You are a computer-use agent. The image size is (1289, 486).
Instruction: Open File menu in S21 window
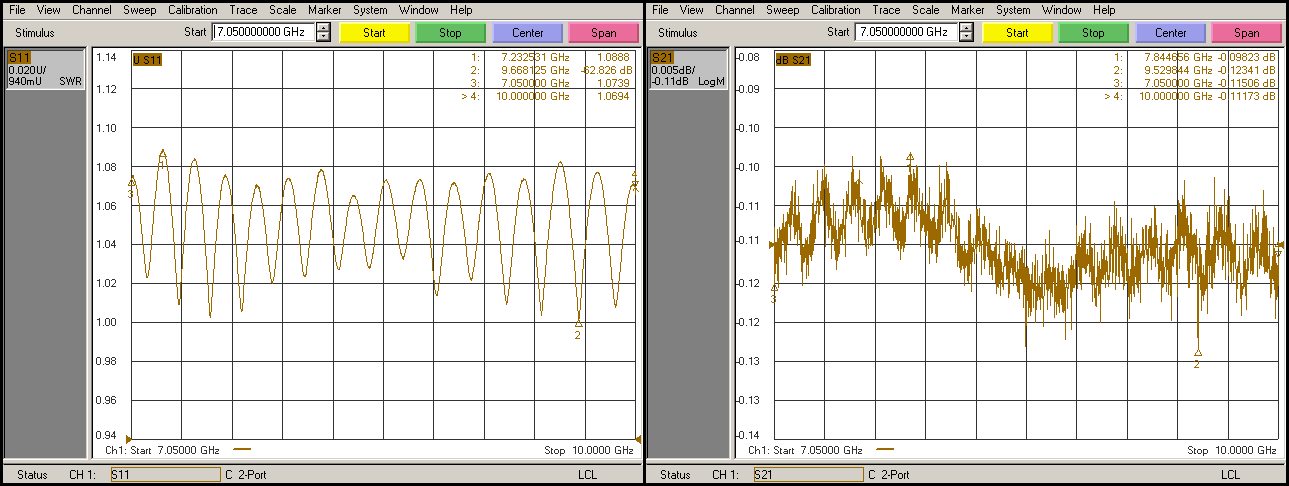660,10
